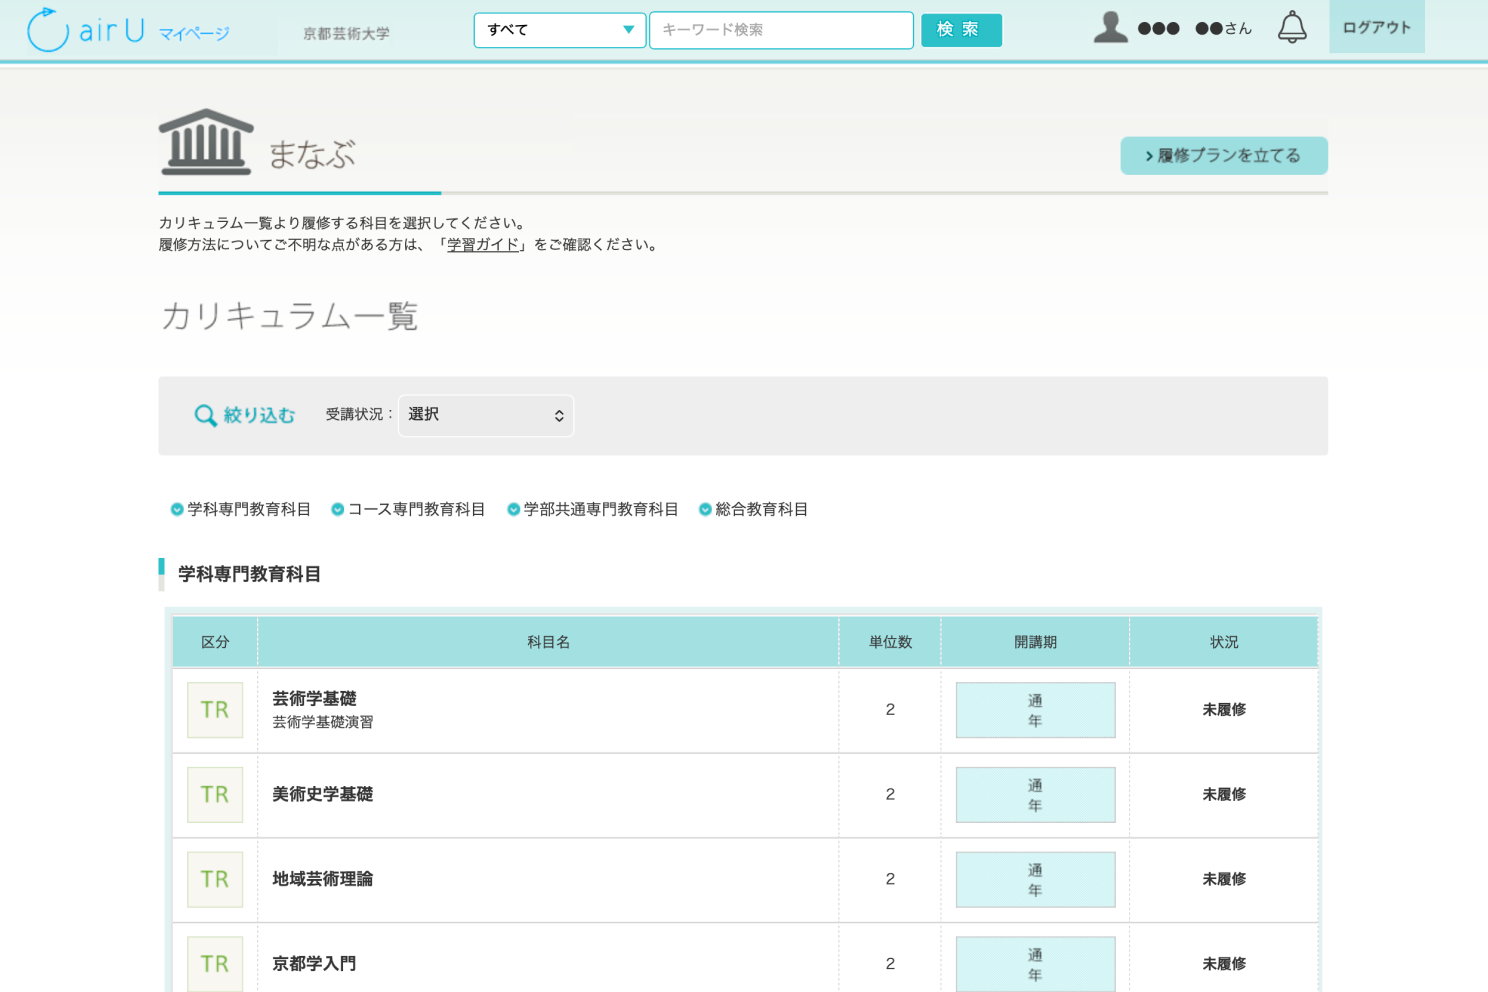Image resolution: width=1488 pixels, height=992 pixels.
Task: Jump to 総合教育科目 section
Action: click(x=762, y=510)
